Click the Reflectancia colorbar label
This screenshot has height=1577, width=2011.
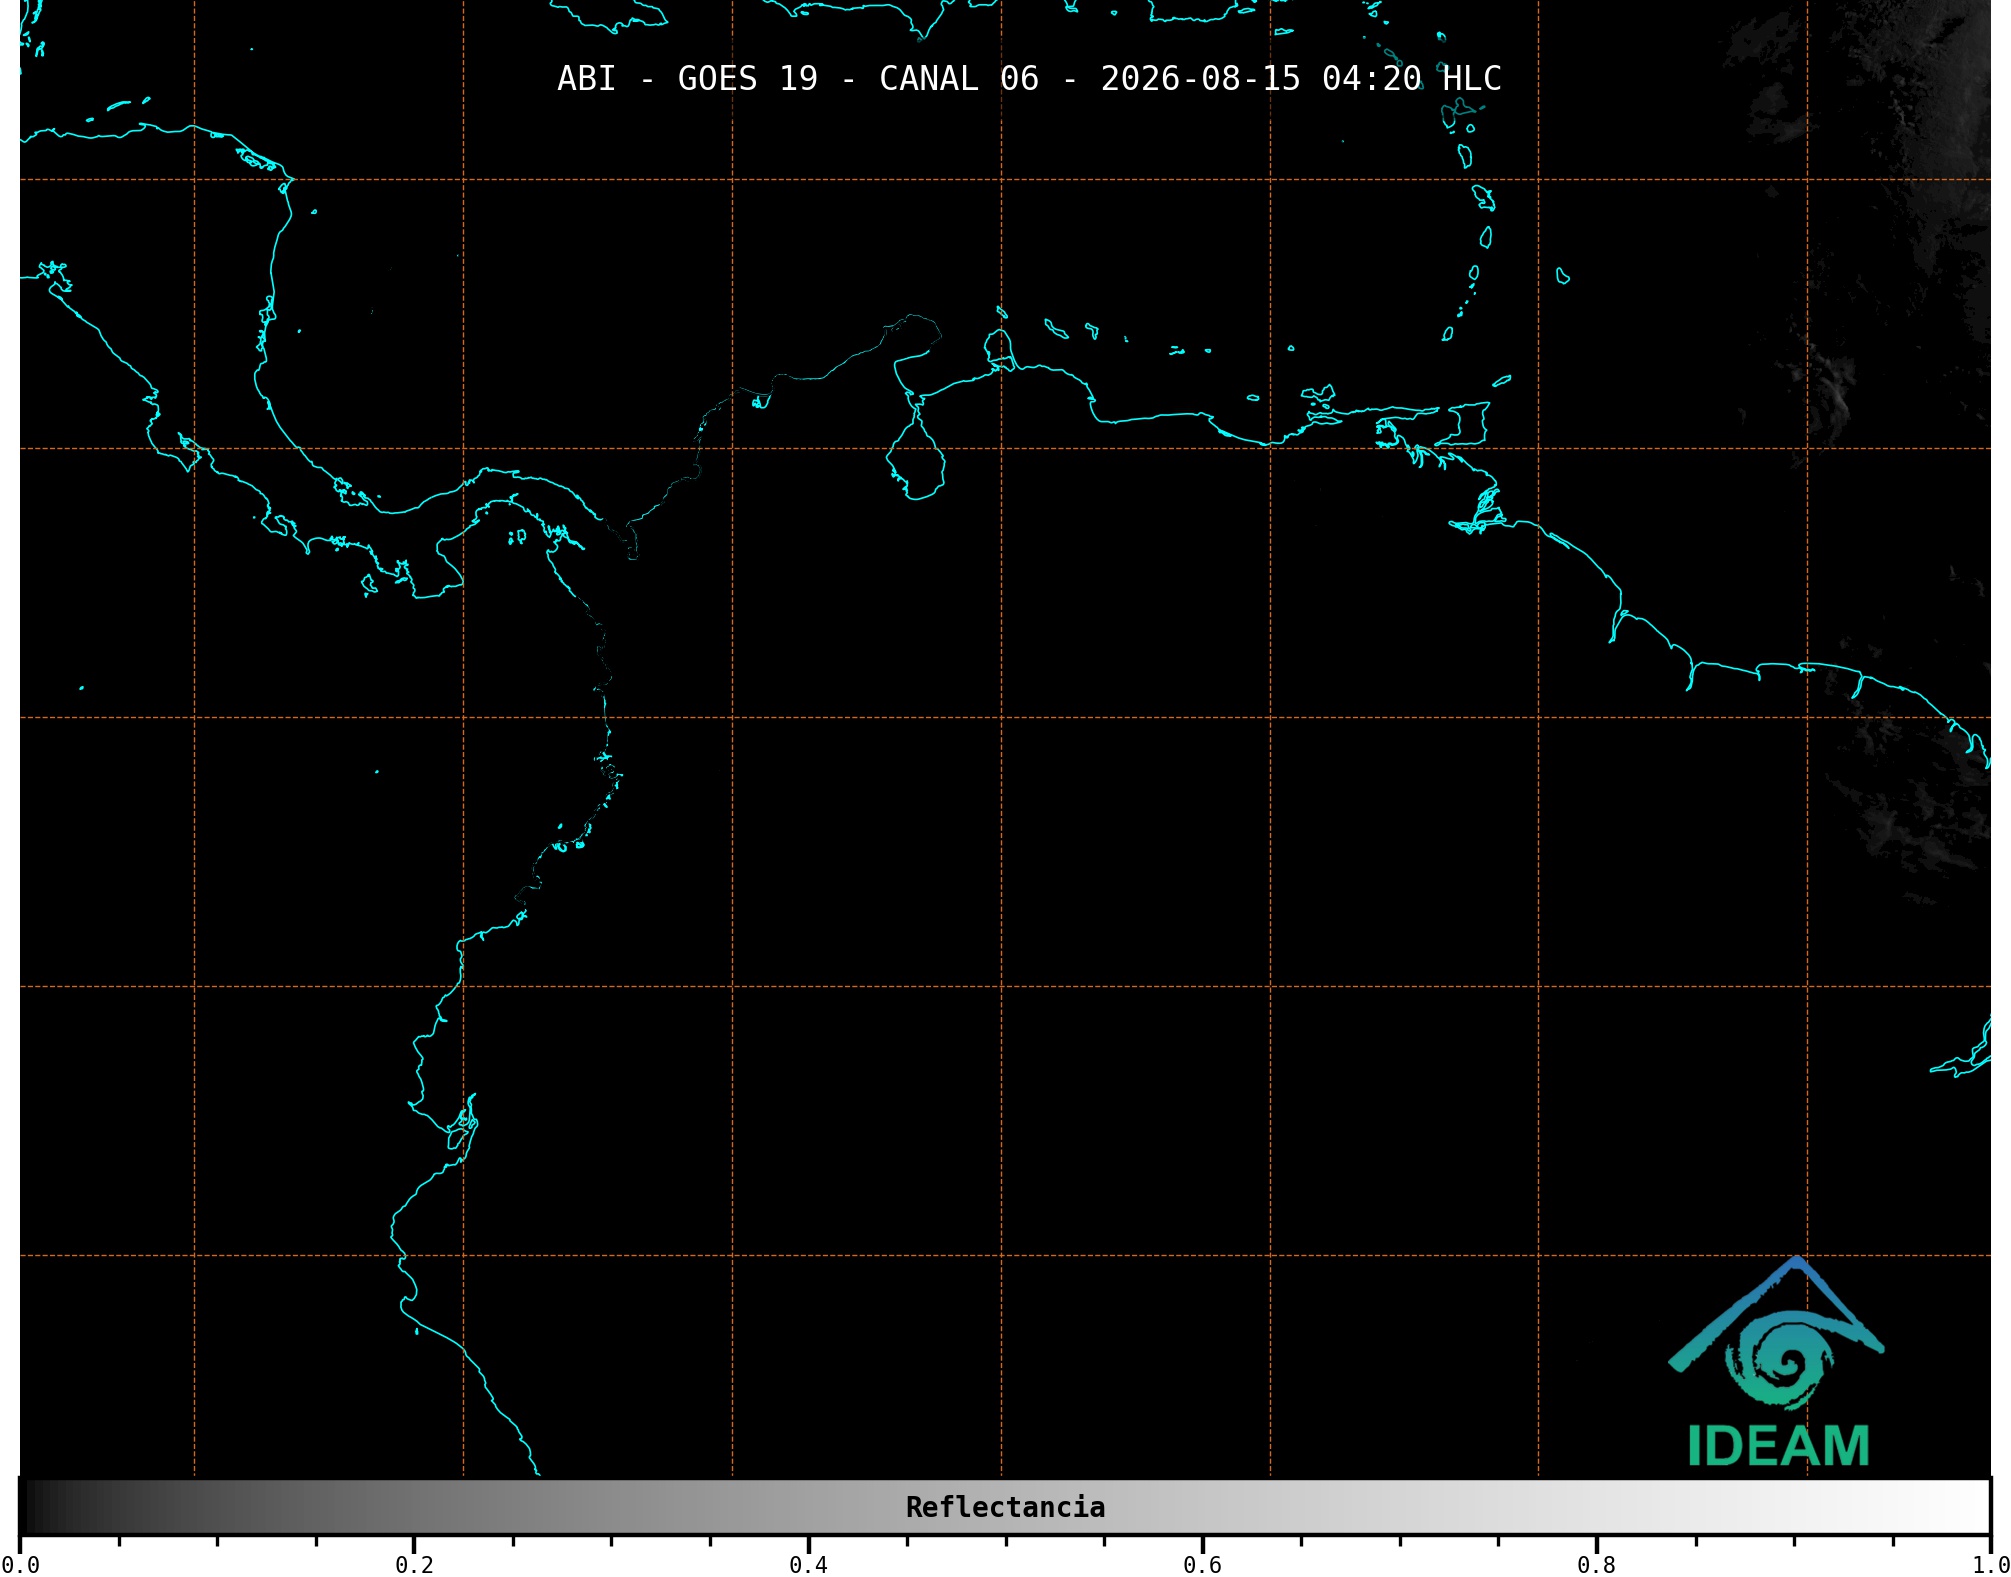coord(1005,1507)
